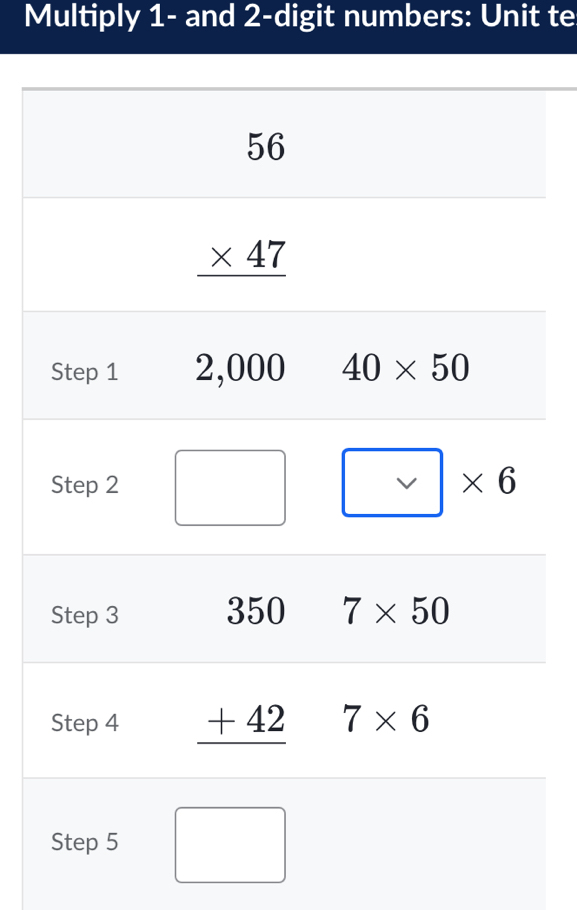The image size is (577, 910).
Task: Select the 350 value in Step 3
Action: [x=256, y=611]
